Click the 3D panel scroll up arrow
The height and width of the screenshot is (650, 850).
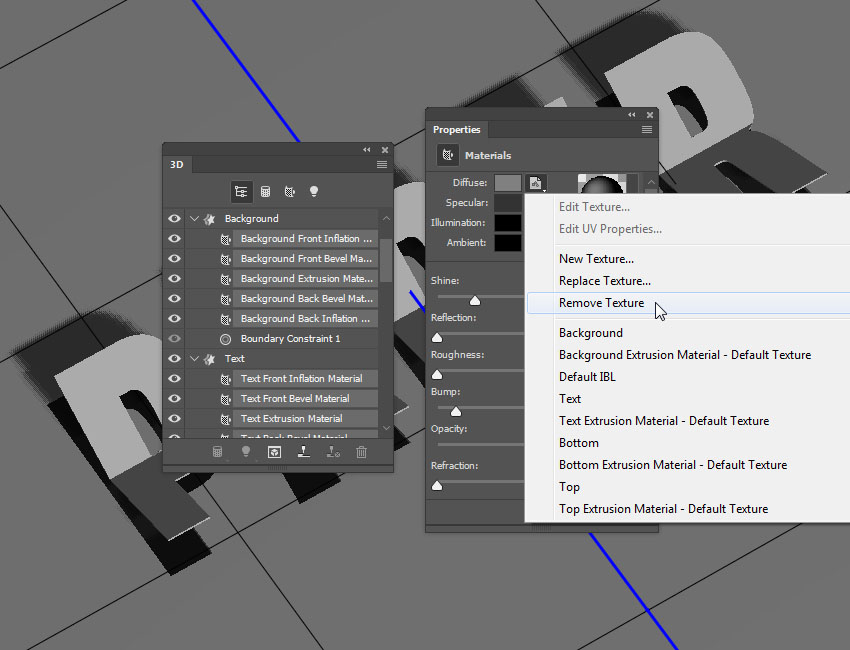coord(386,218)
